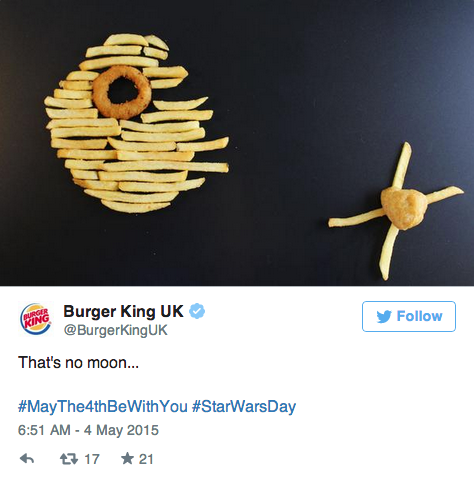Image resolution: width=474 pixels, height=478 pixels.
Task: Click the onion ring in the photo
Action: tap(122, 92)
